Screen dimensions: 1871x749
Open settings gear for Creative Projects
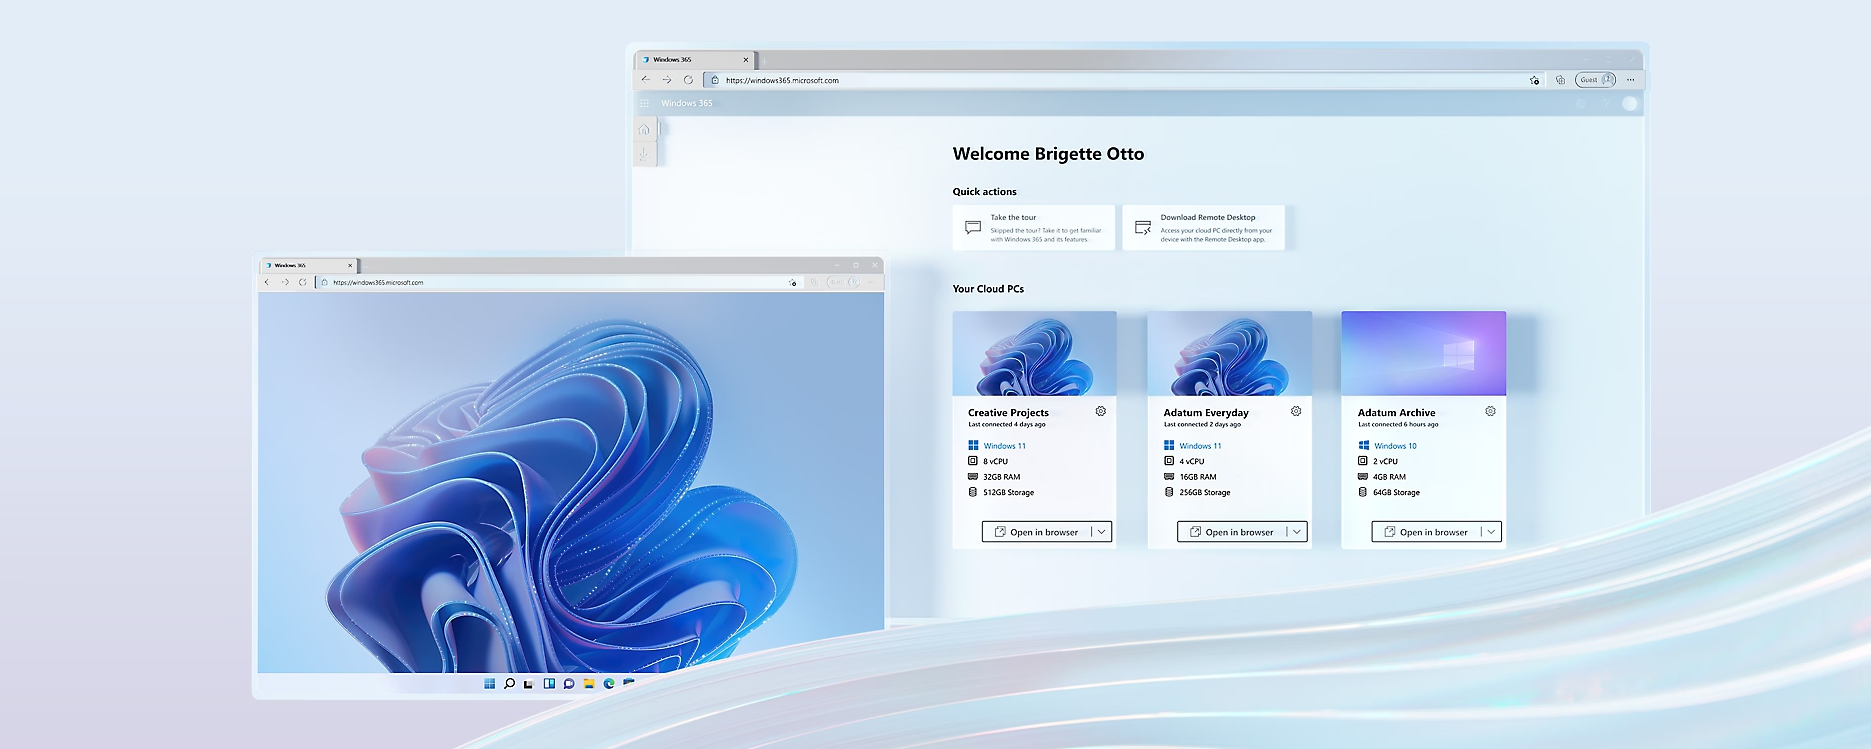coord(1101,411)
